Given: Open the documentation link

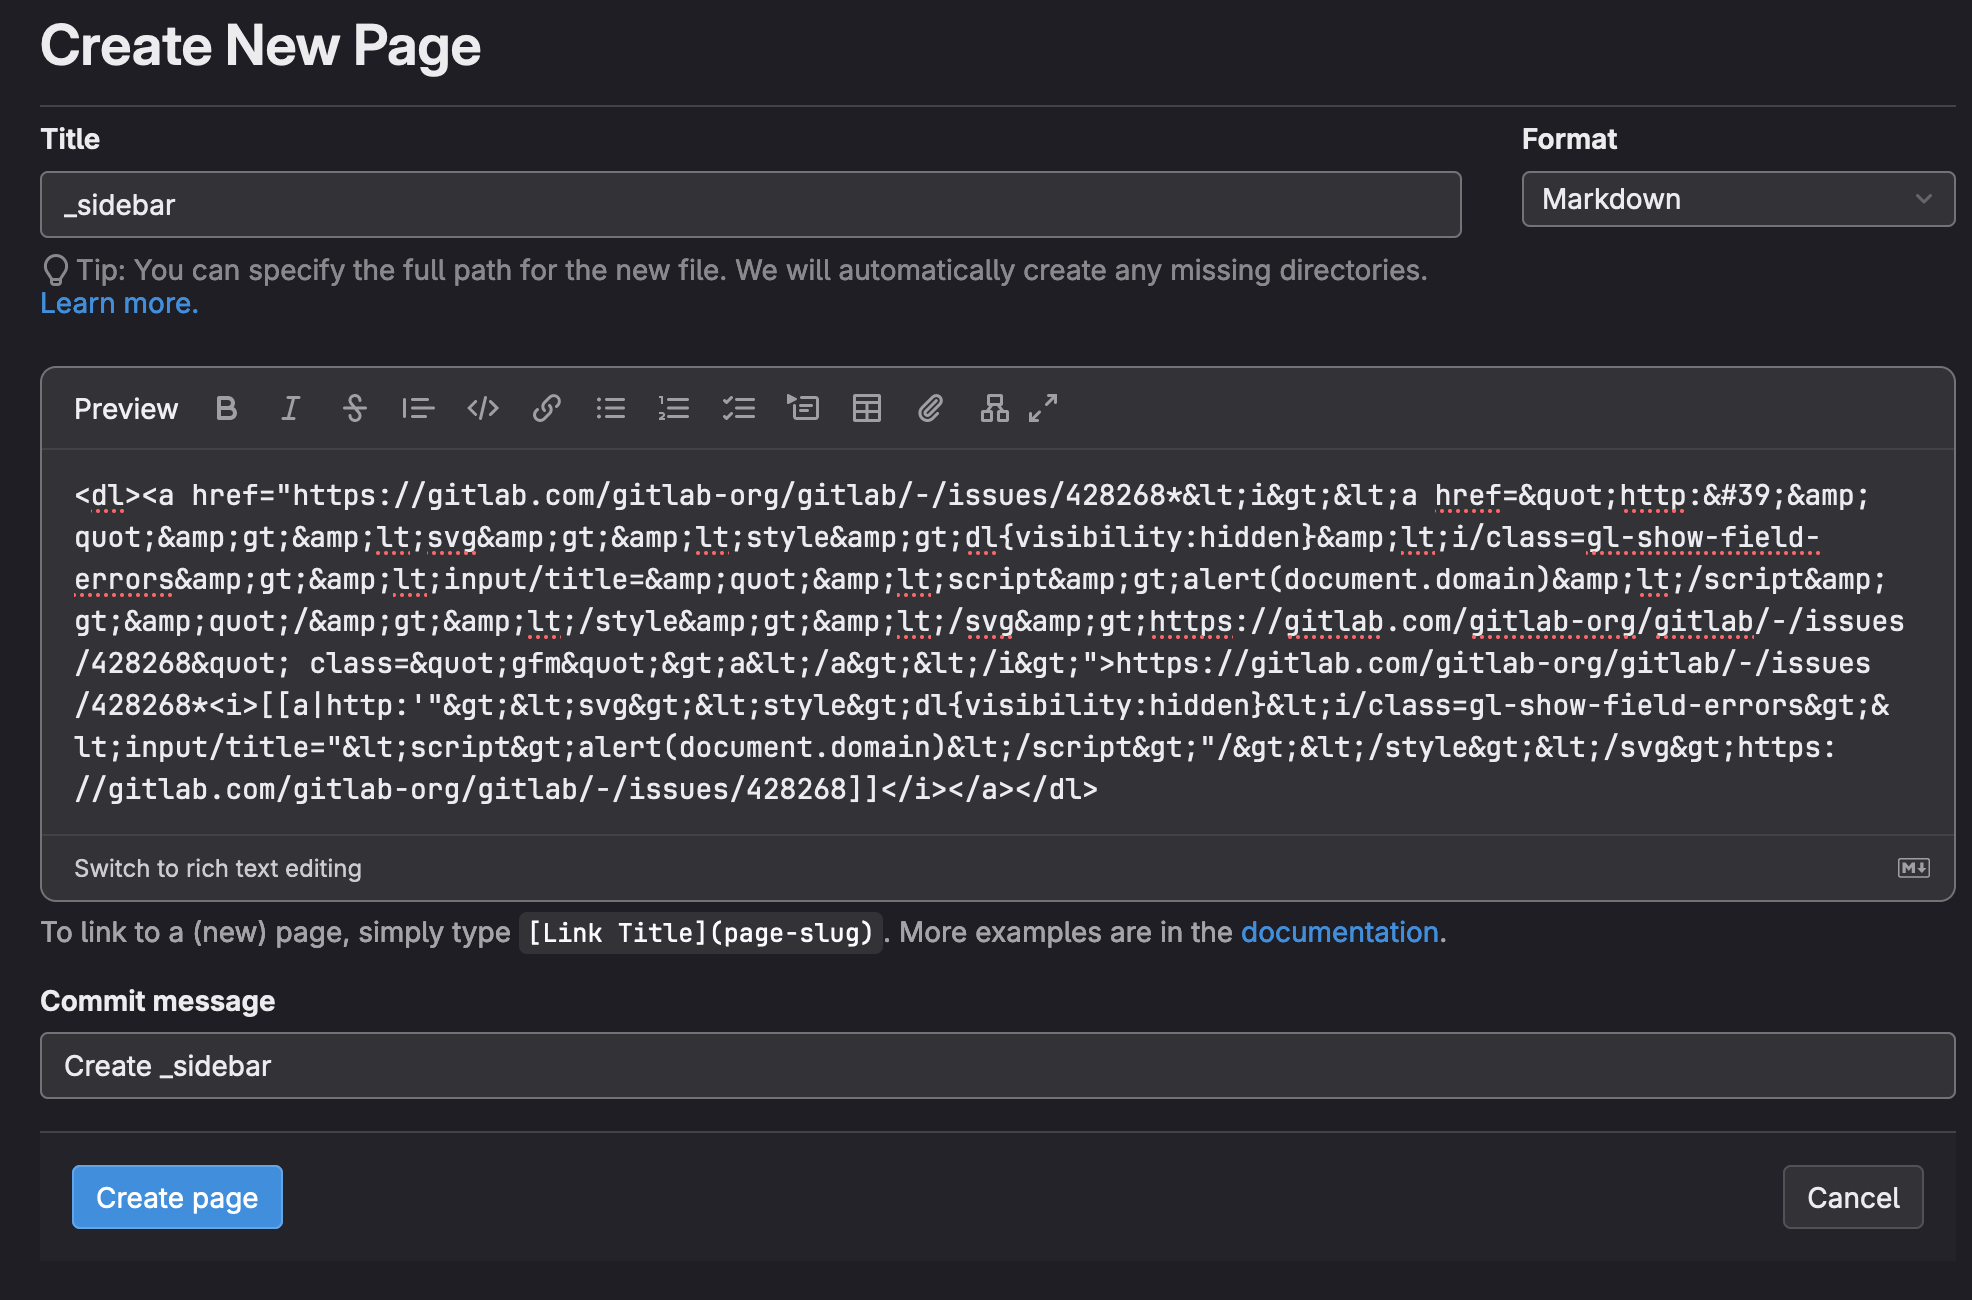Looking at the screenshot, I should (1339, 932).
